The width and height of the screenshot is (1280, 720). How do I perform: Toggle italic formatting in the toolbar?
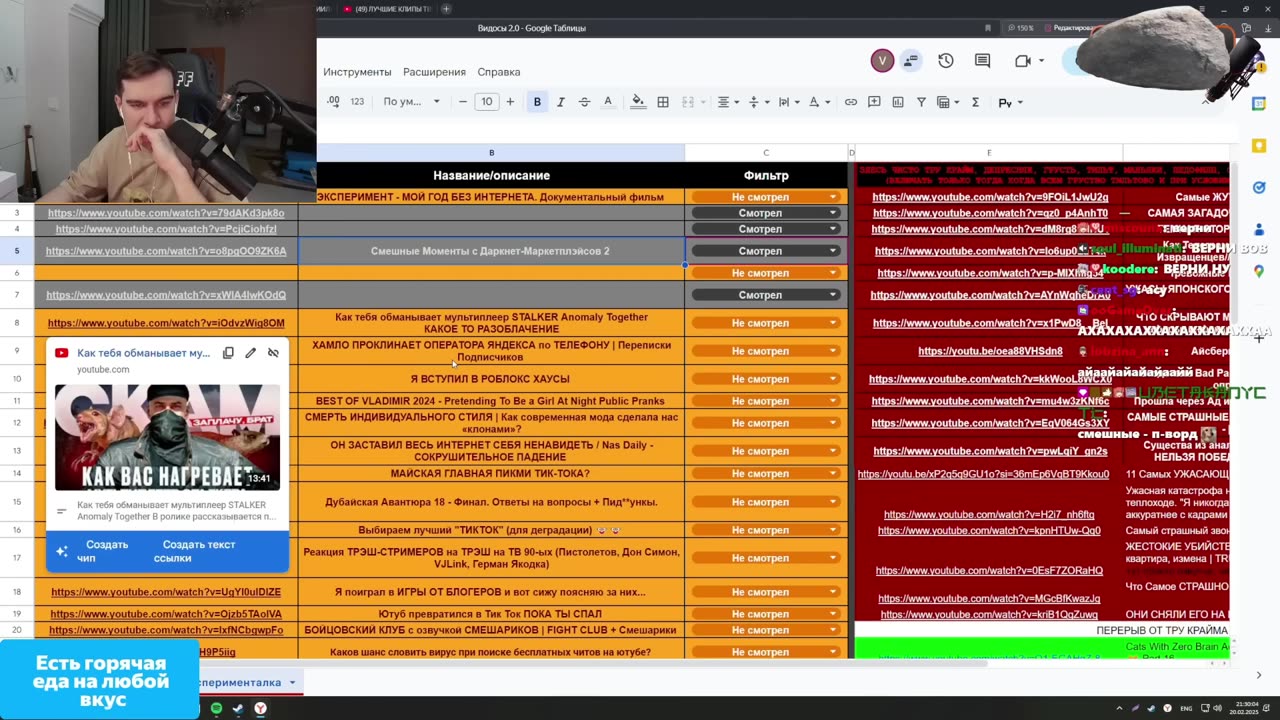[560, 102]
